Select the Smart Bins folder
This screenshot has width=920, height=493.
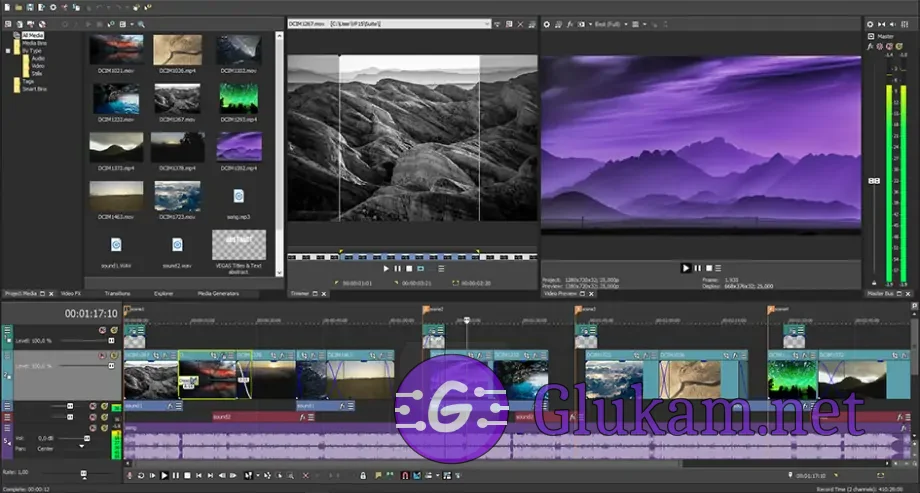35,88
